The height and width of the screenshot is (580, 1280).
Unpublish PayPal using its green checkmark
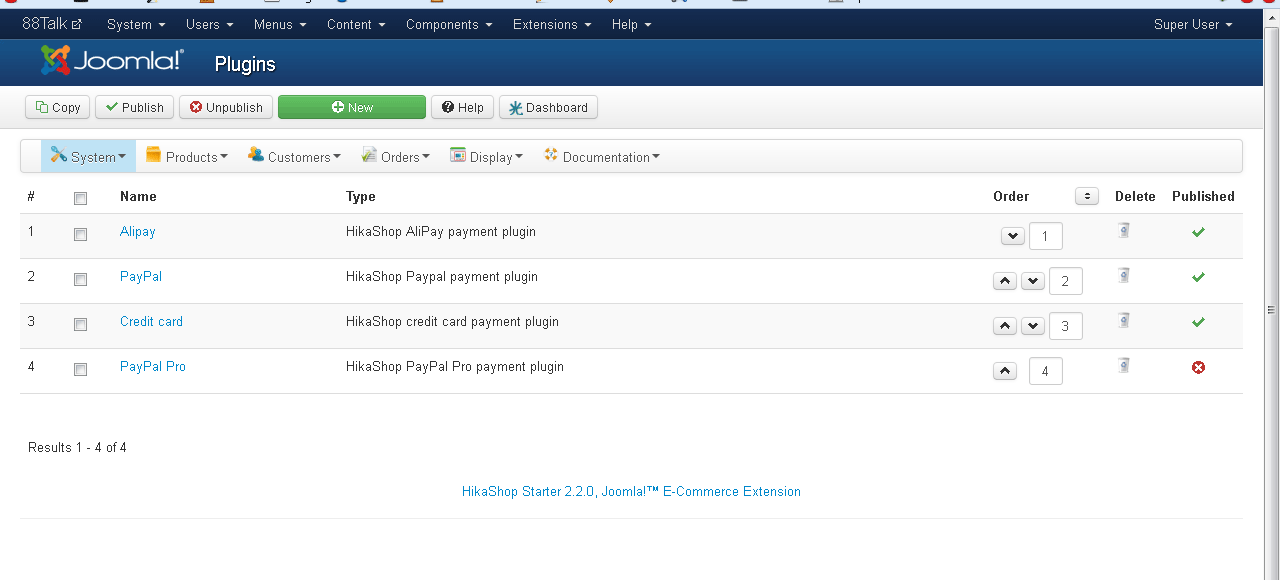tap(1198, 277)
